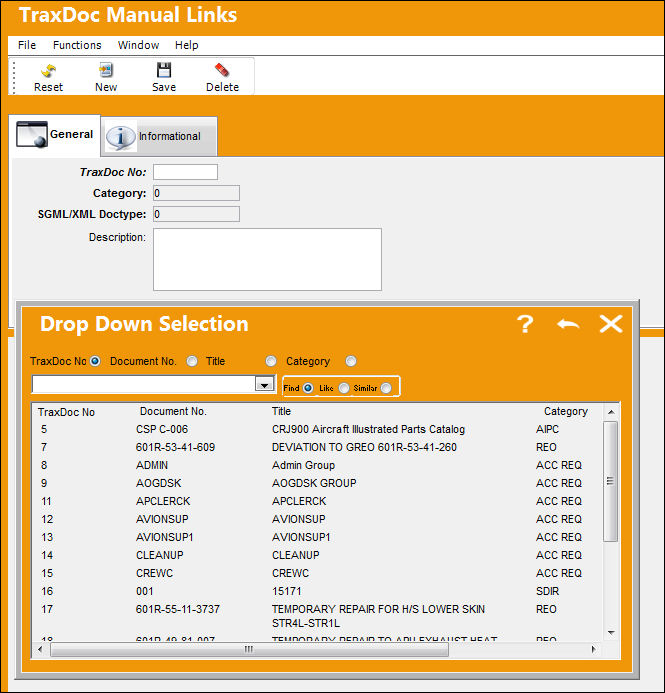Click the New record toolbar icon

pos(106,70)
